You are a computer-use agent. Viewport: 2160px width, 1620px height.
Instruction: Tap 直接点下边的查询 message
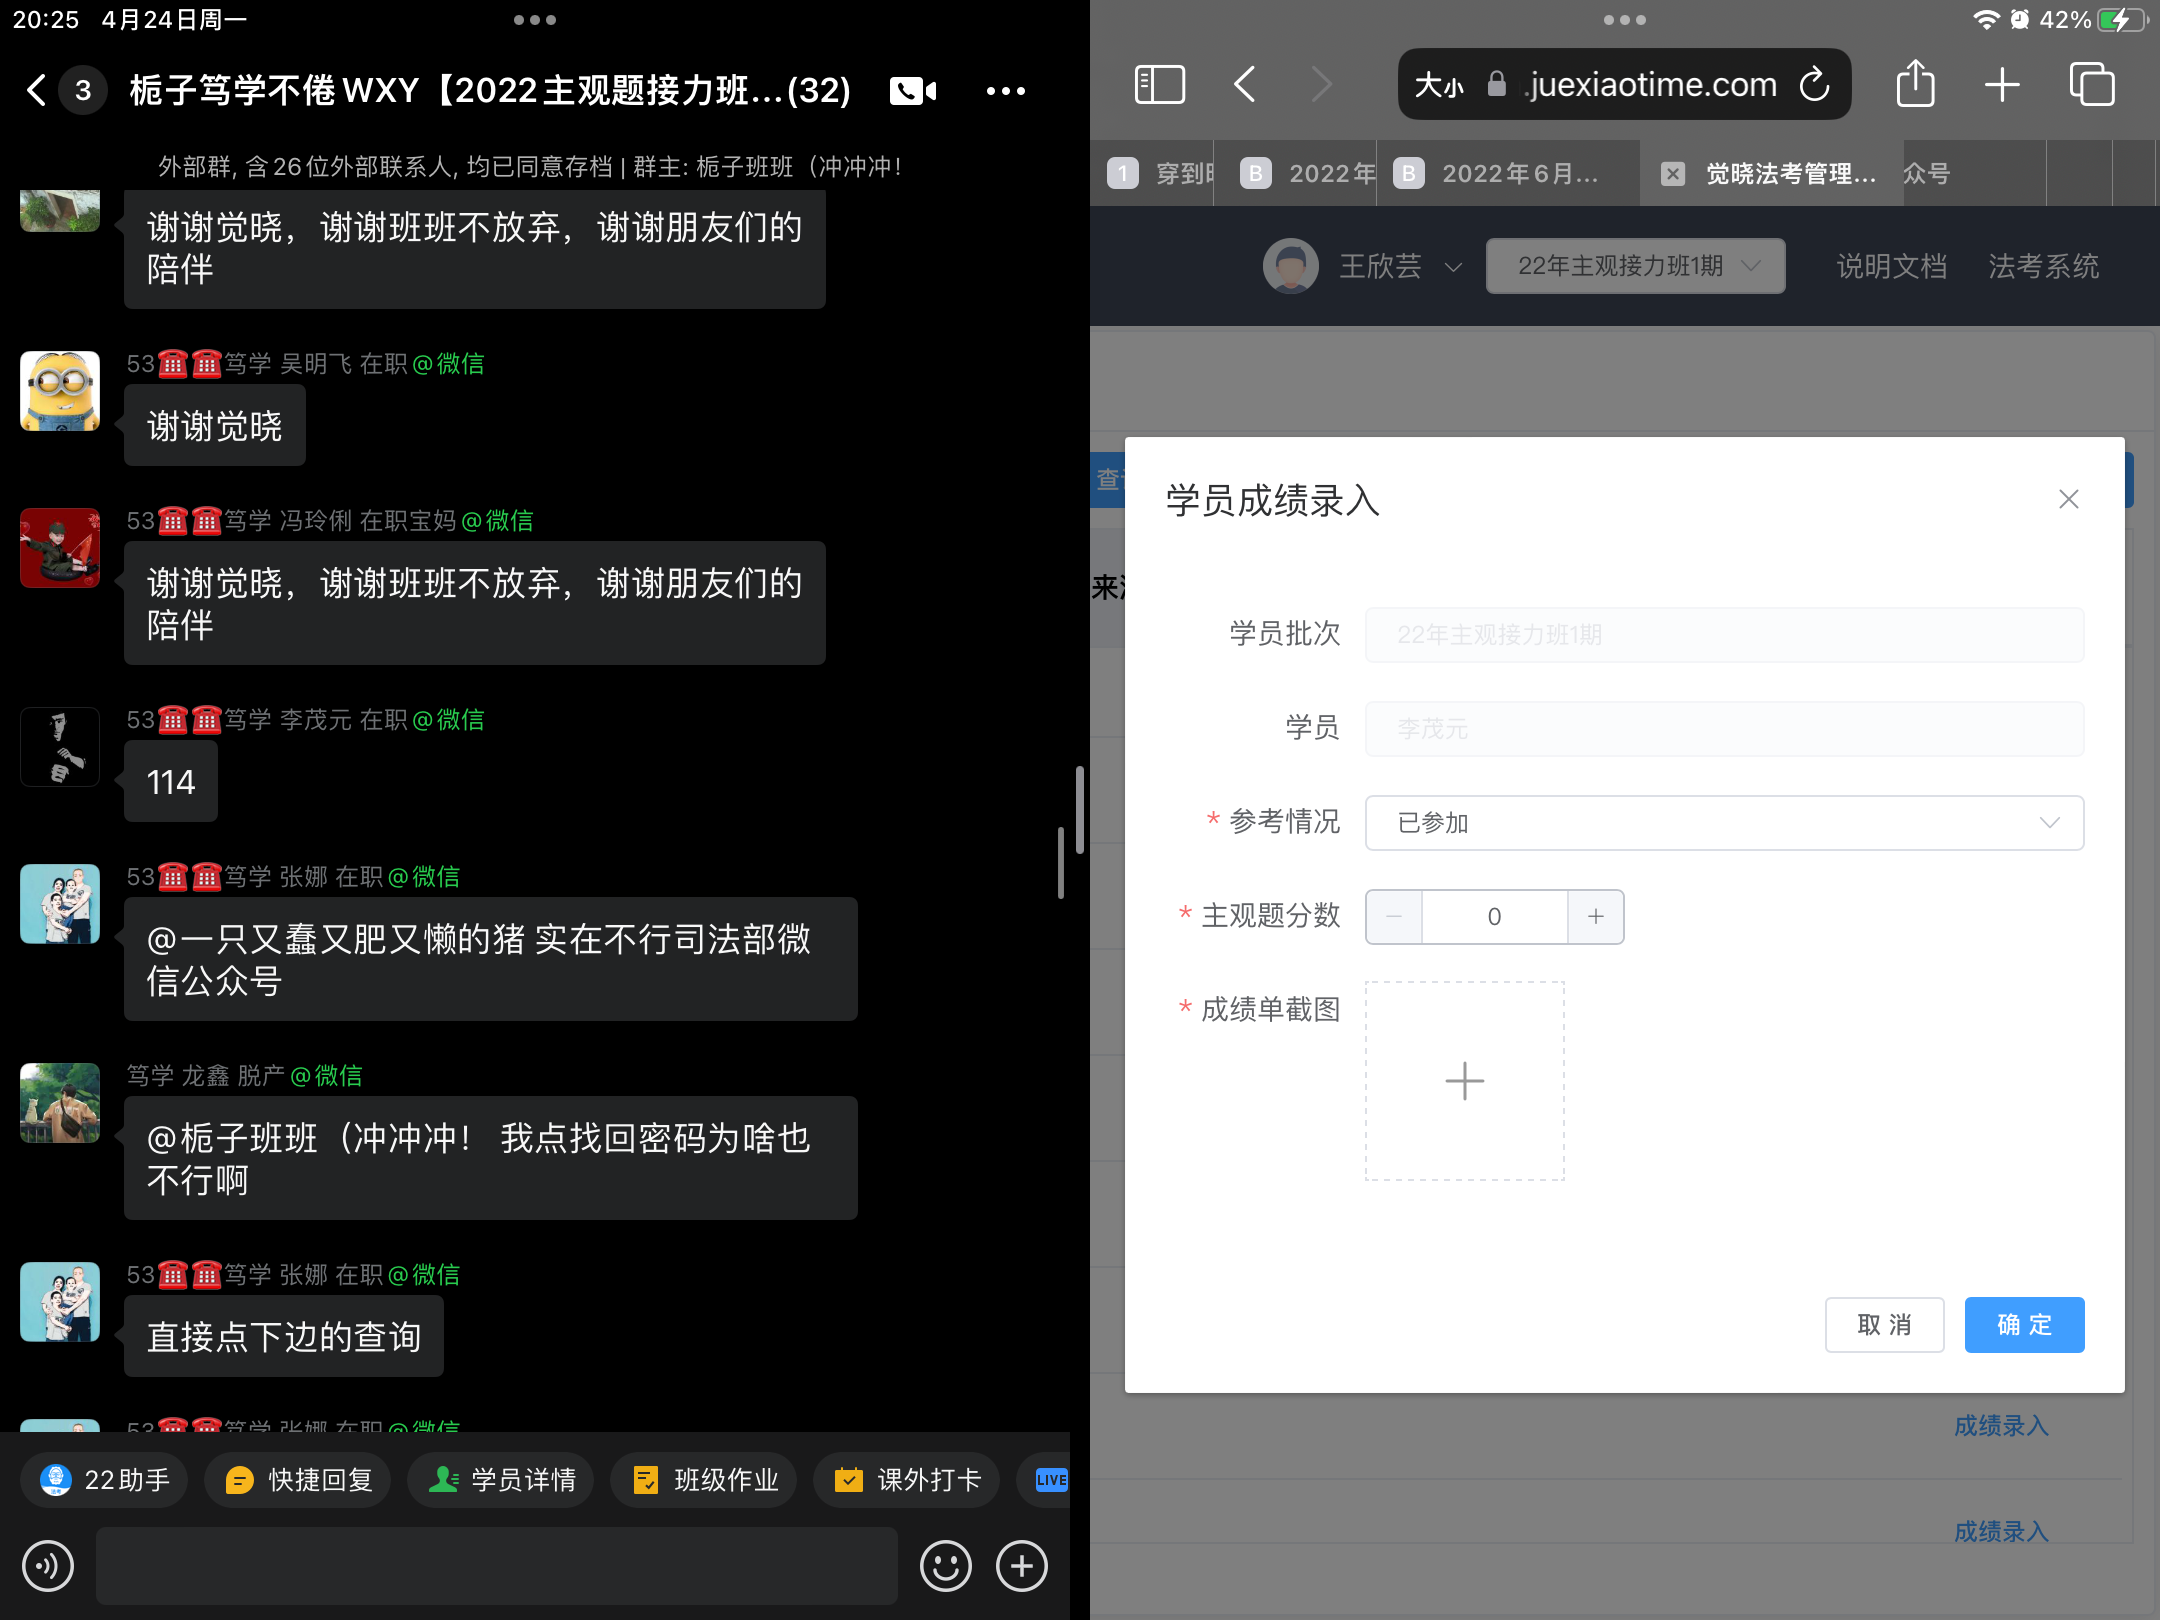(284, 1337)
